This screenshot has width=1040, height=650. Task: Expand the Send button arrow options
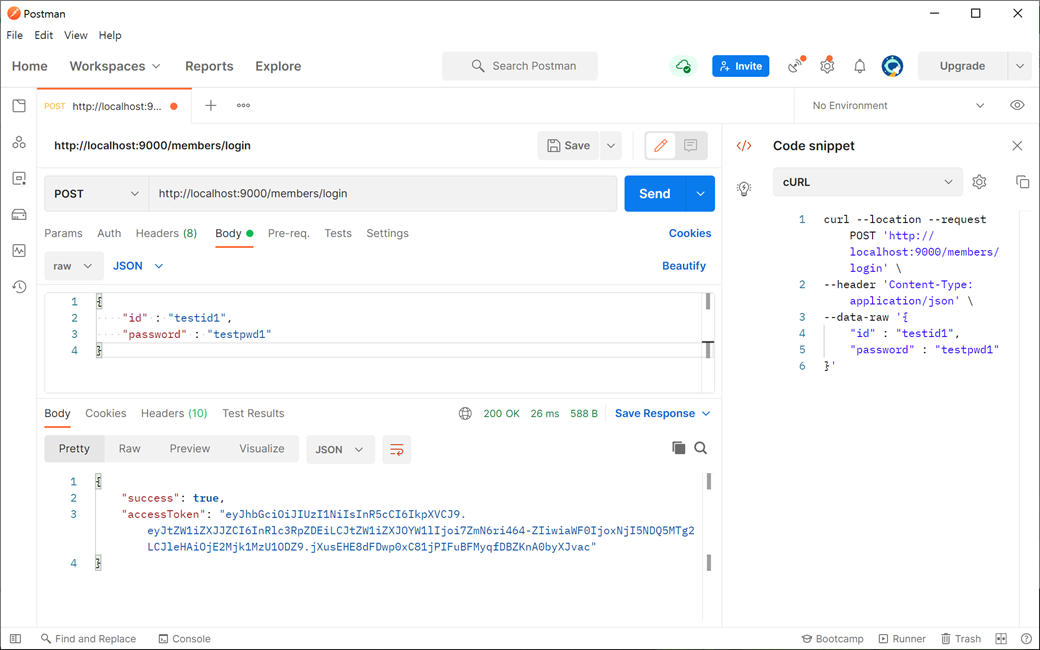tap(700, 194)
